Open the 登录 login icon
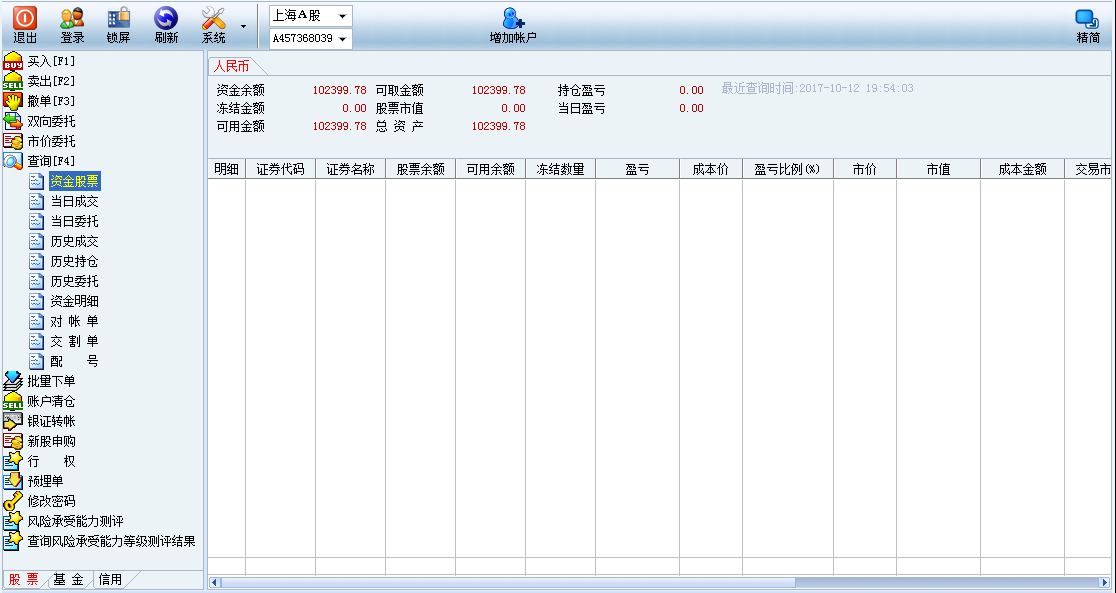 [x=72, y=19]
